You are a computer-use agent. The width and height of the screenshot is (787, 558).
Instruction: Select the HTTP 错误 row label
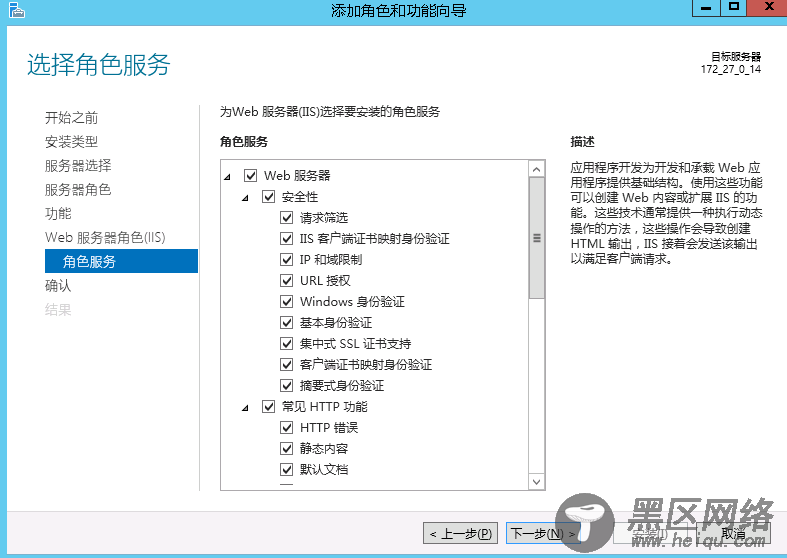(329, 428)
